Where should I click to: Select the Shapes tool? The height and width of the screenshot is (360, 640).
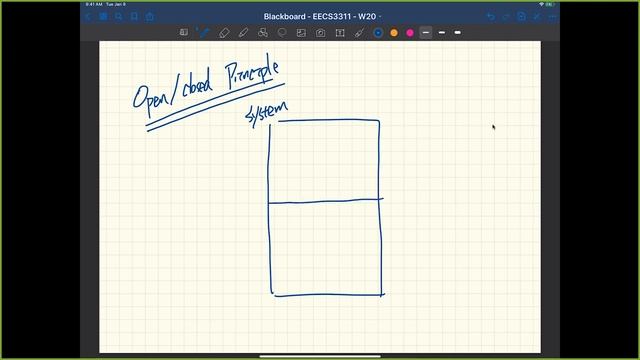262,33
